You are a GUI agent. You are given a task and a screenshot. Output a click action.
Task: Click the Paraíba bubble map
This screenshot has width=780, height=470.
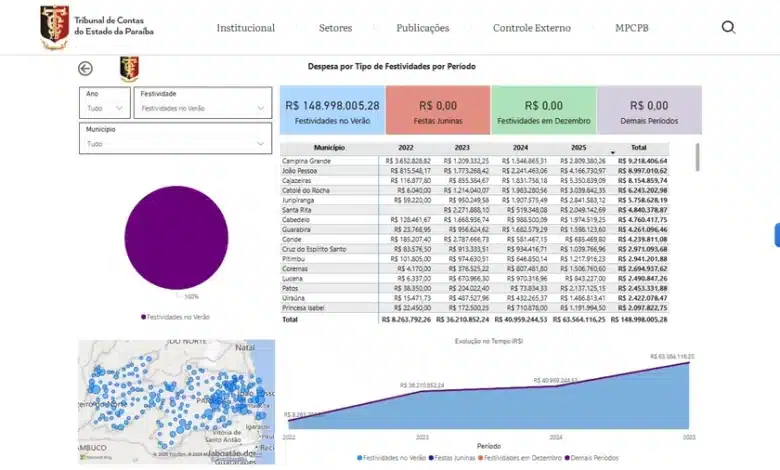coord(177,400)
